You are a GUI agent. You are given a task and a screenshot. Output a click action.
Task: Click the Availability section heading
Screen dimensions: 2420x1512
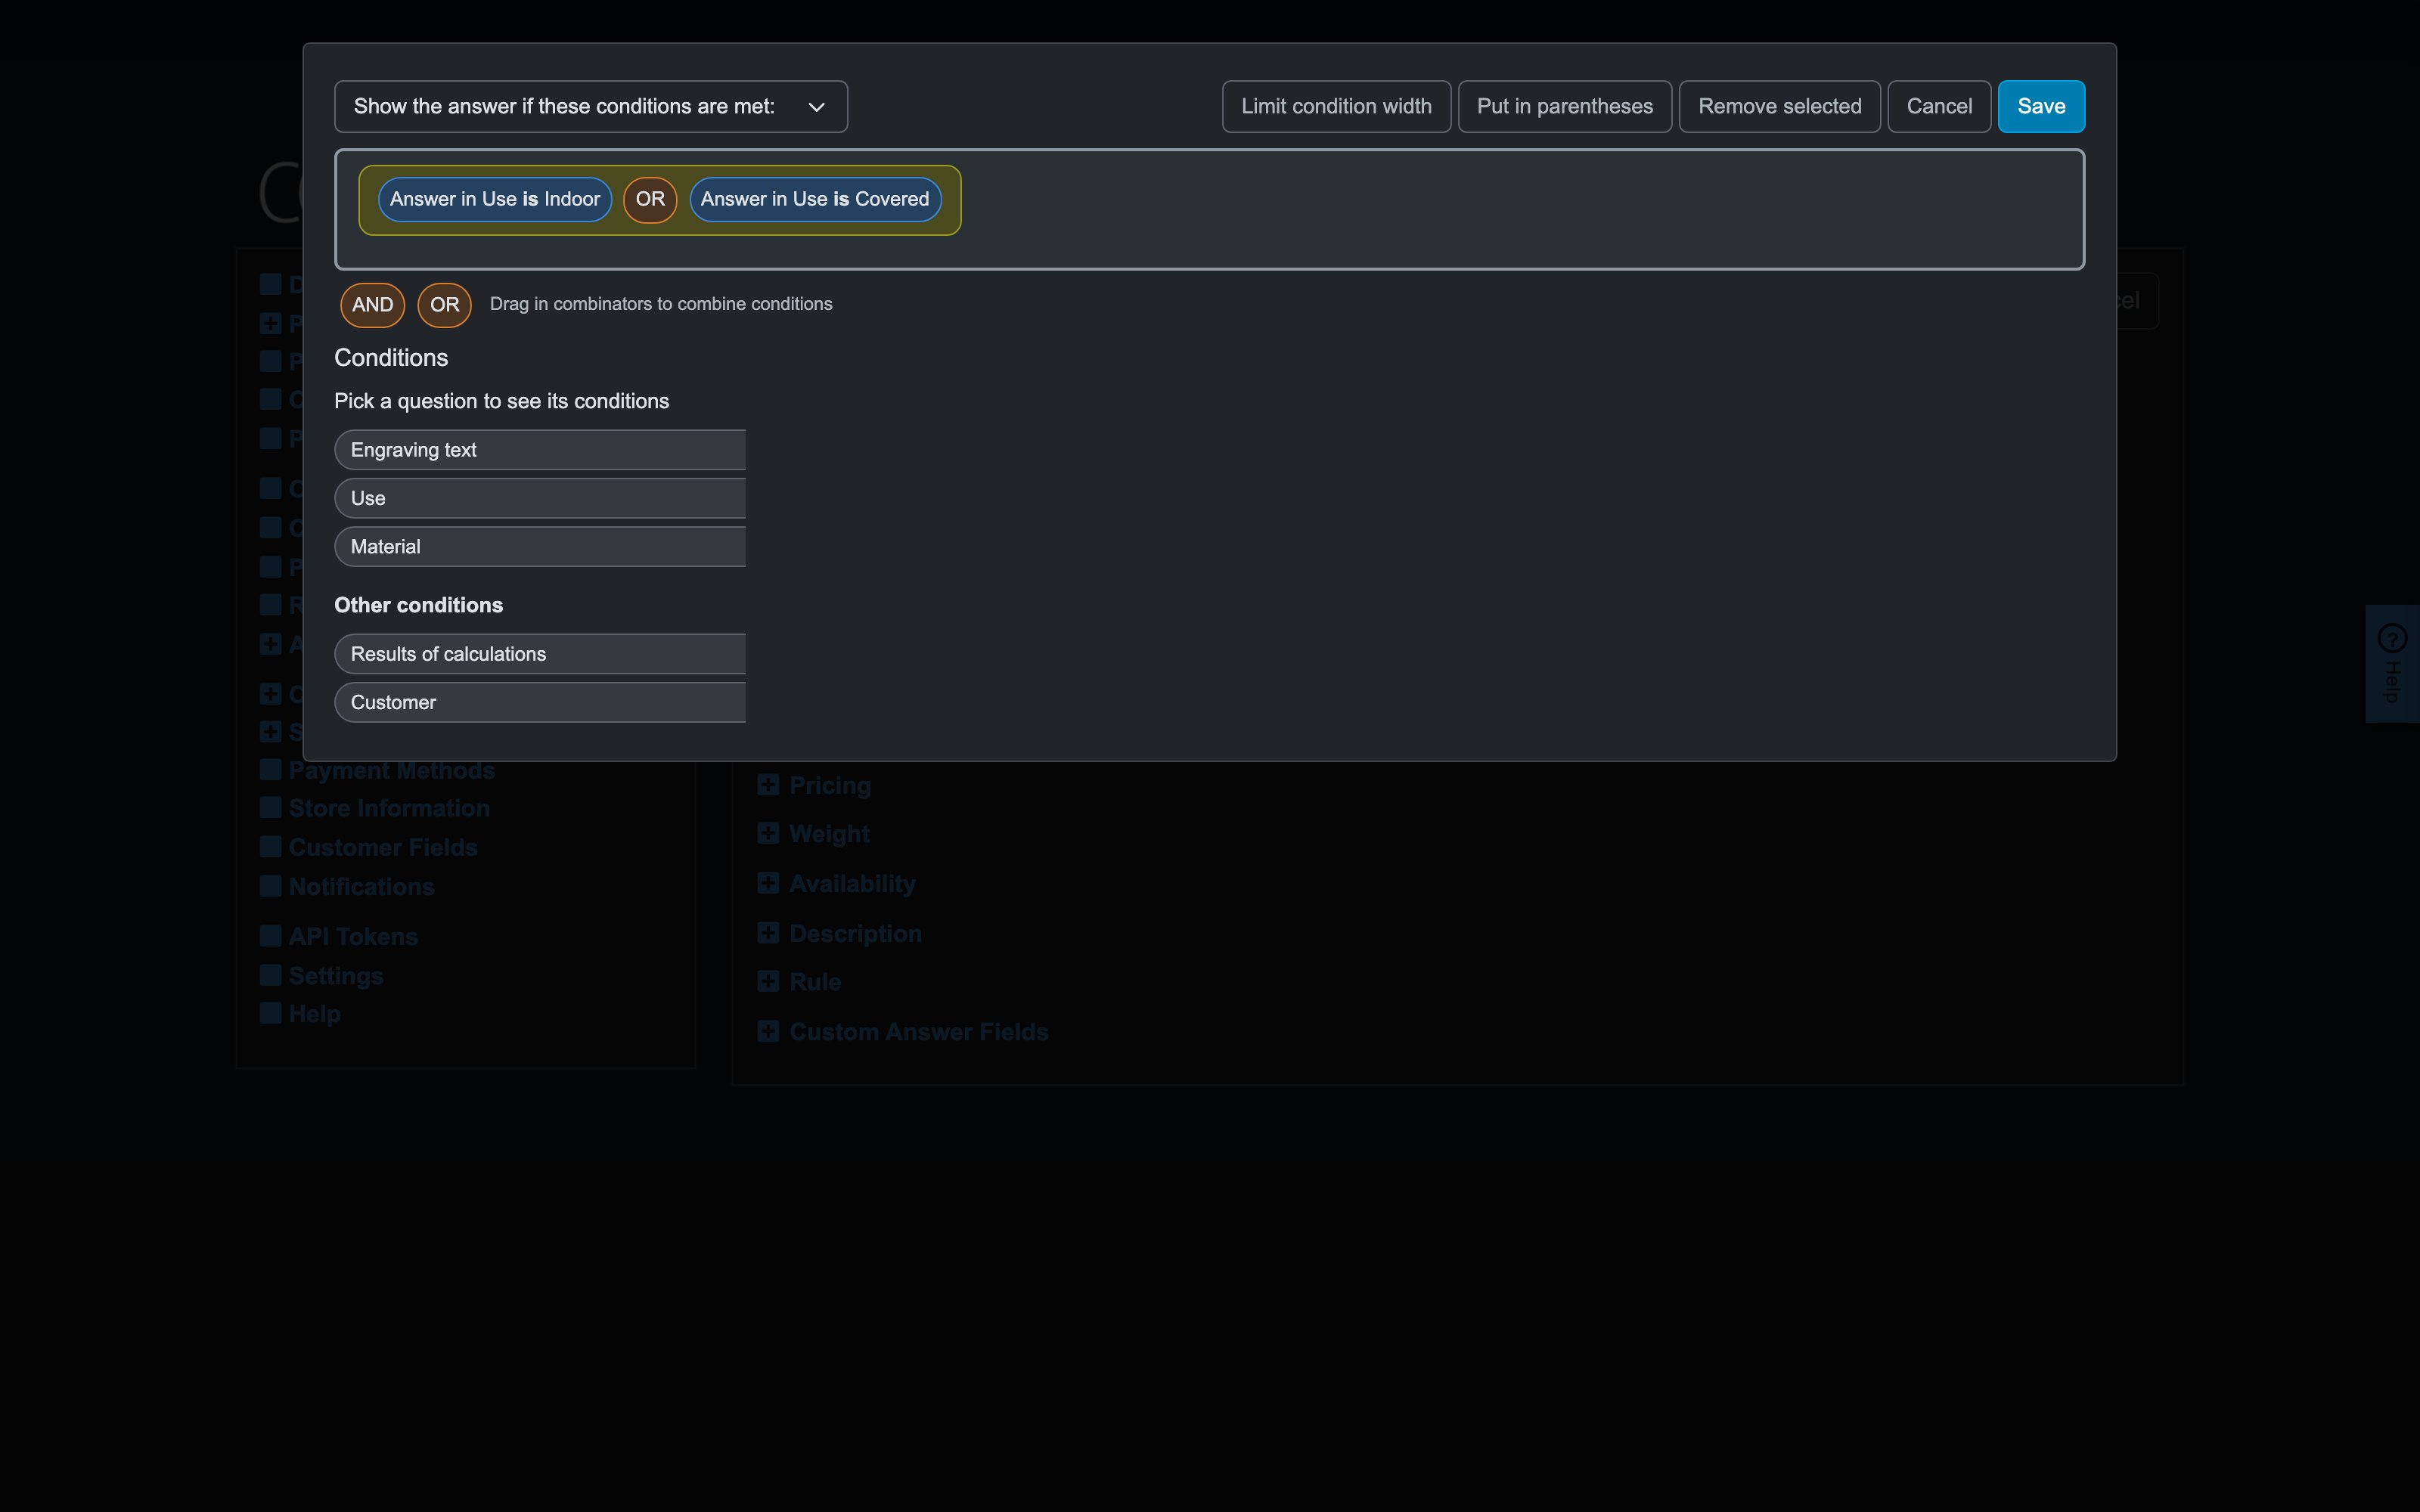pos(852,884)
